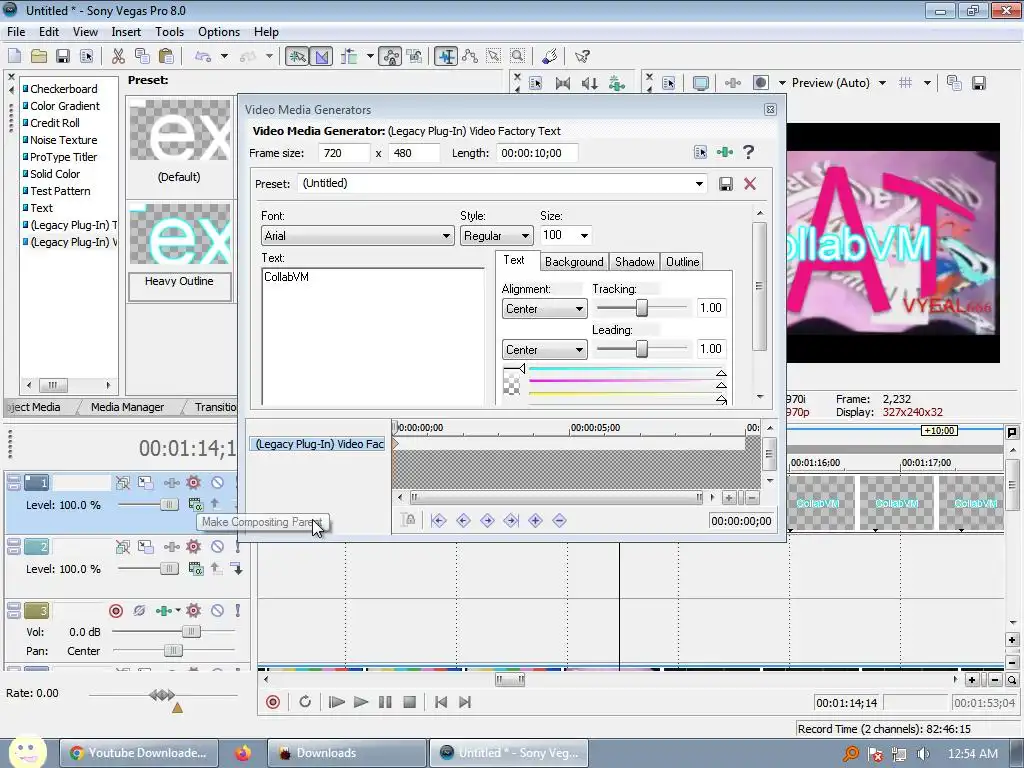Select Color Gradient in the generators list
The image size is (1024, 768).
tap(65, 106)
